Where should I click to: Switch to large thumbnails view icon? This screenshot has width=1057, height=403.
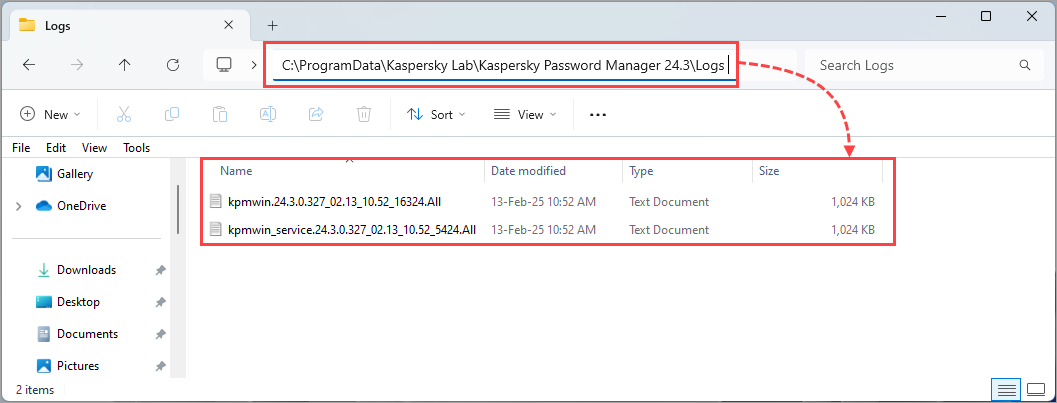(x=1036, y=389)
